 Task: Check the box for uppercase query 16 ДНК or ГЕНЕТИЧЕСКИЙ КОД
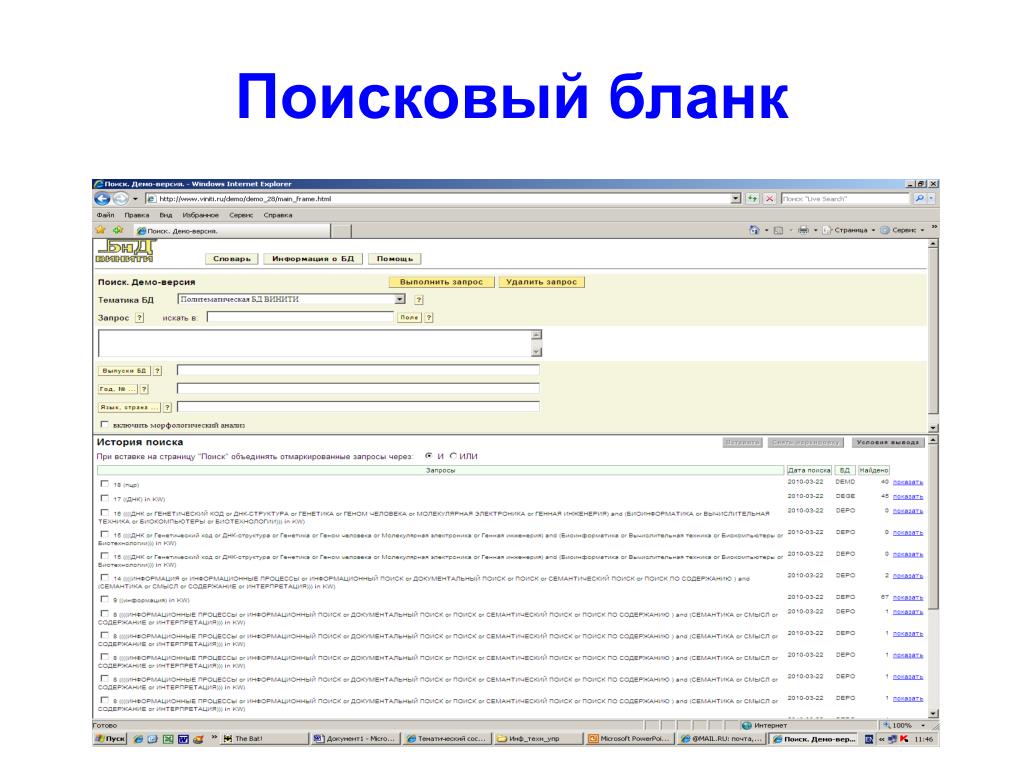pos(104,513)
